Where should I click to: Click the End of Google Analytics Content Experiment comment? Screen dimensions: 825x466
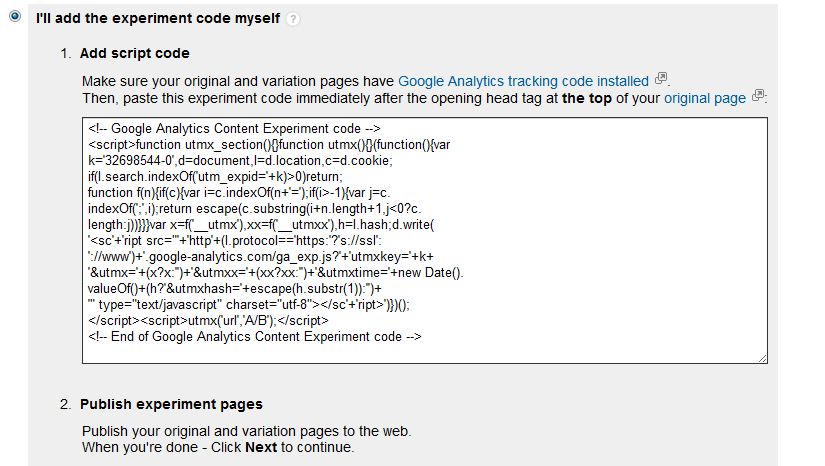tap(255, 337)
